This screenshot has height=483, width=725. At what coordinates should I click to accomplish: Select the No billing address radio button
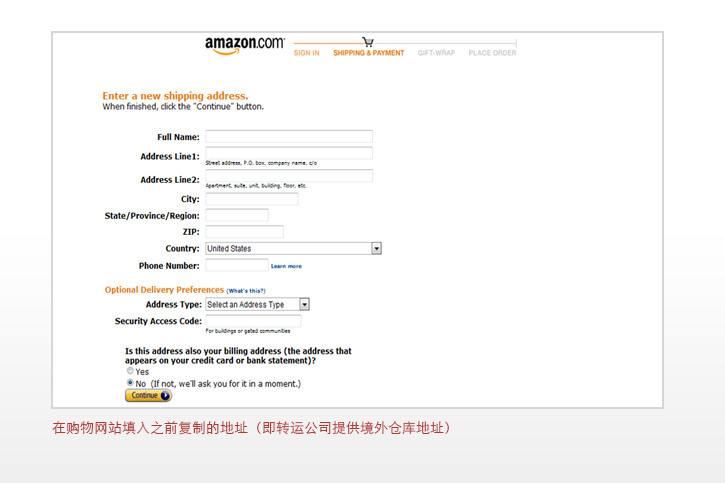(x=130, y=383)
